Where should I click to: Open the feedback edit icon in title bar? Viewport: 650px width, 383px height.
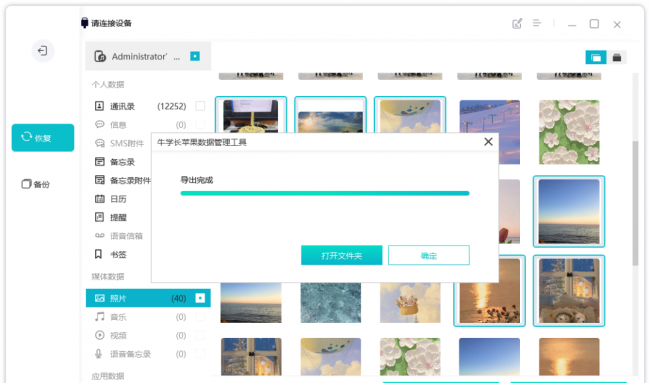pyautogui.click(x=517, y=24)
